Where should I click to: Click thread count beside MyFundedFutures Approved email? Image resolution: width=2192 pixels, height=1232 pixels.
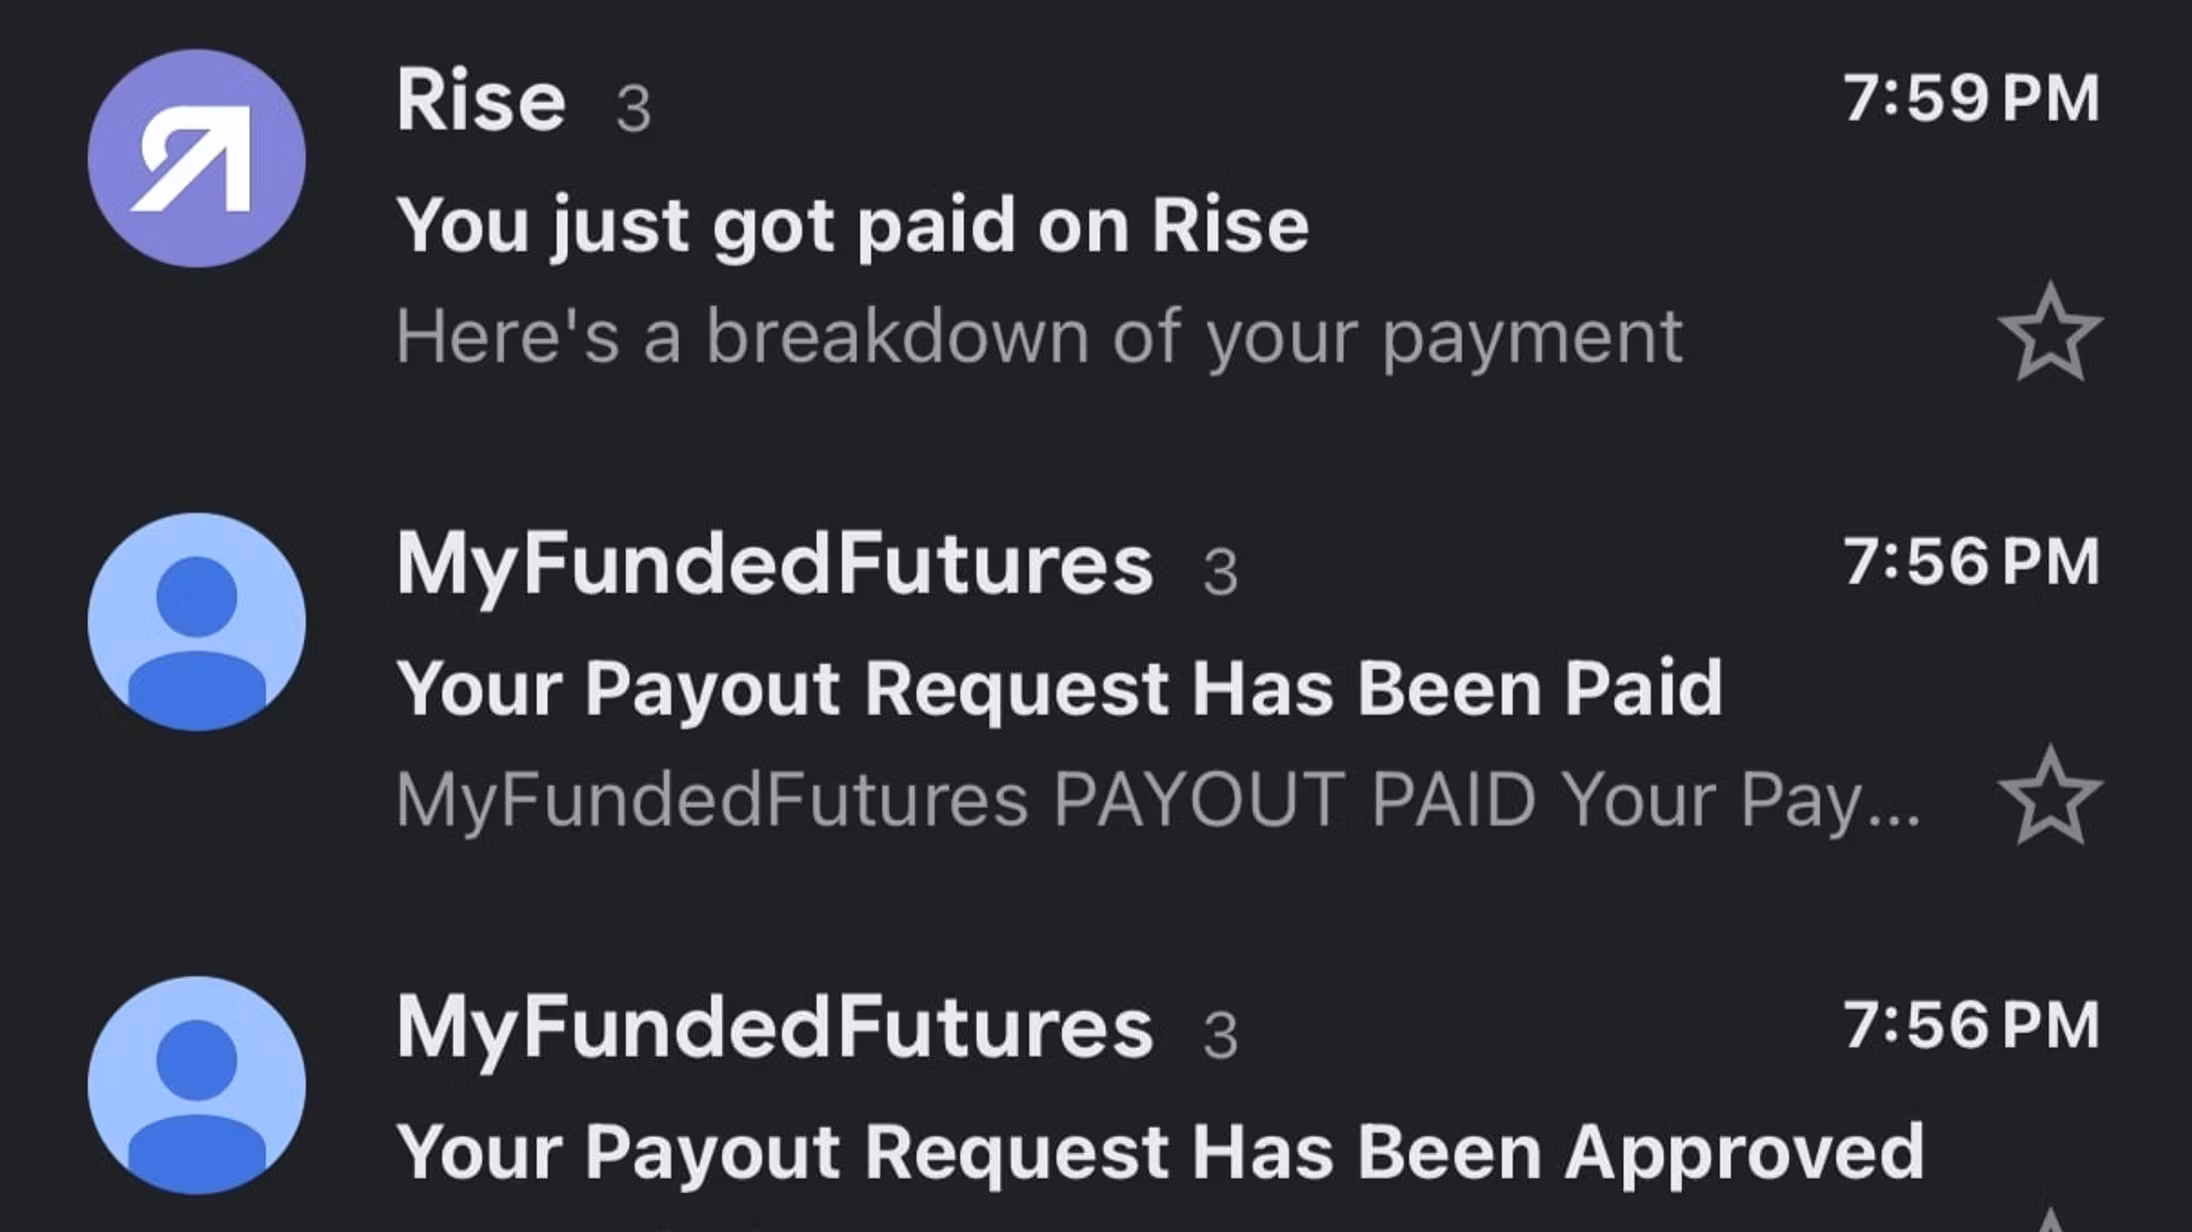coord(1221,1036)
